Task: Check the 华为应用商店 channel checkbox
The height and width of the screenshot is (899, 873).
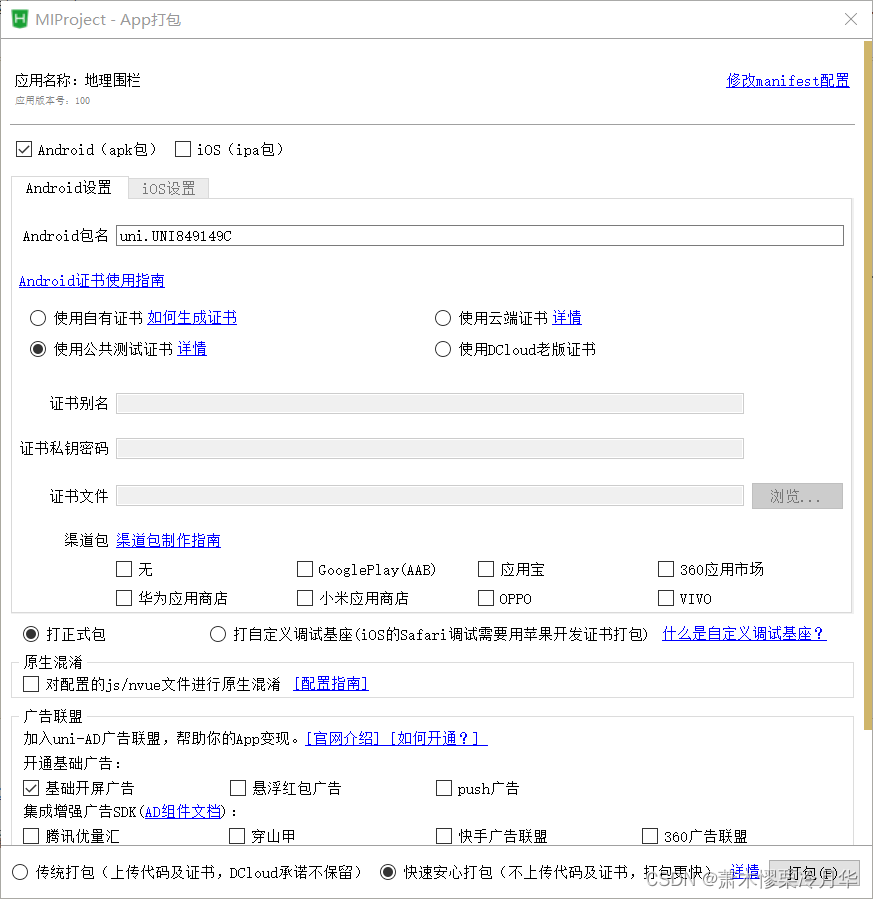Action: click(x=124, y=598)
